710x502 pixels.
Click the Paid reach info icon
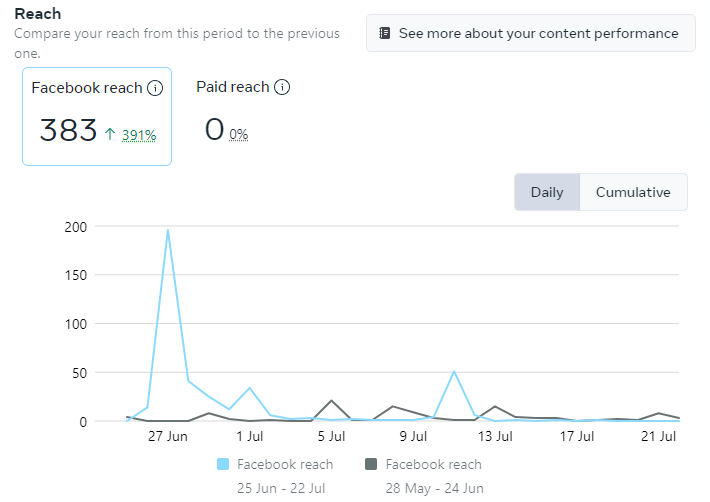pyautogui.click(x=282, y=87)
